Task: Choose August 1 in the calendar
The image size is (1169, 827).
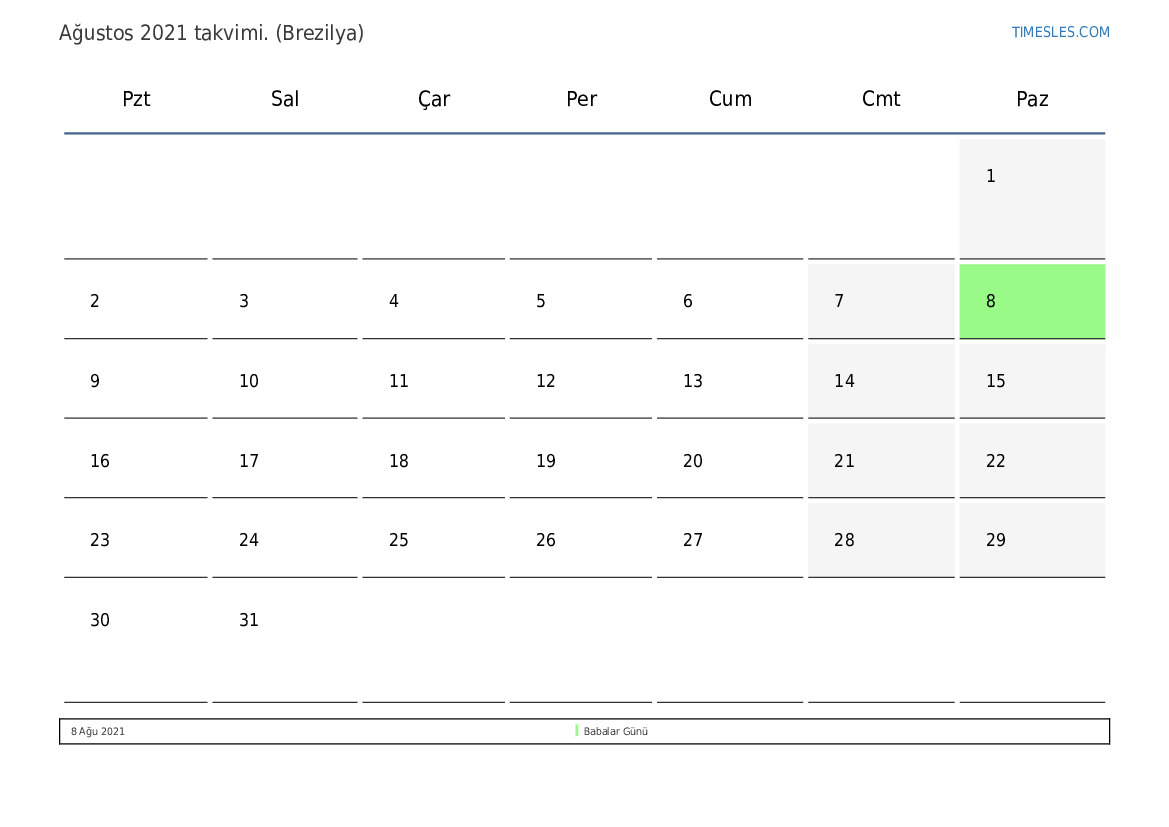Action: point(1032,198)
